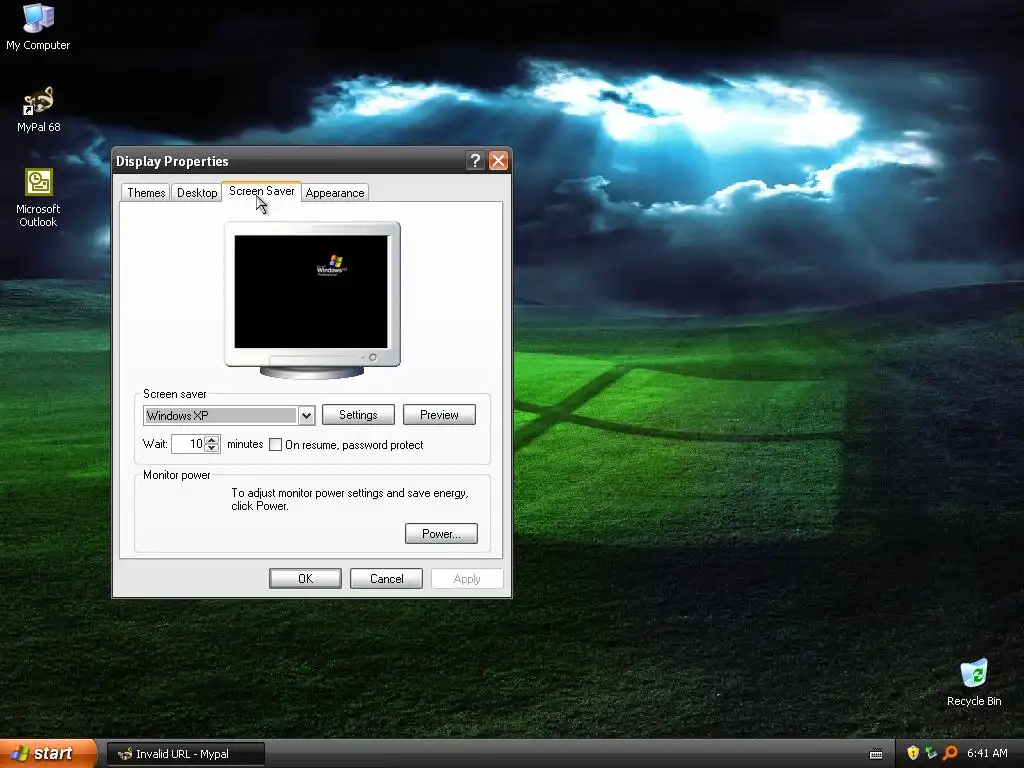Select the Recycle Bin desktop icon
Viewport: 1024px width, 768px height.
pos(974,682)
